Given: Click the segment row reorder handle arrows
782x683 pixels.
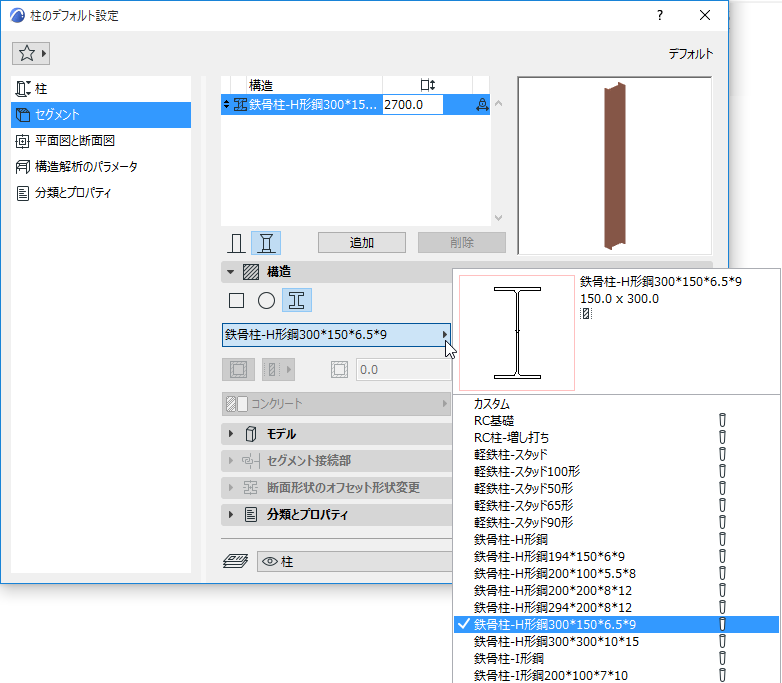Looking at the screenshot, I should coord(226,104).
